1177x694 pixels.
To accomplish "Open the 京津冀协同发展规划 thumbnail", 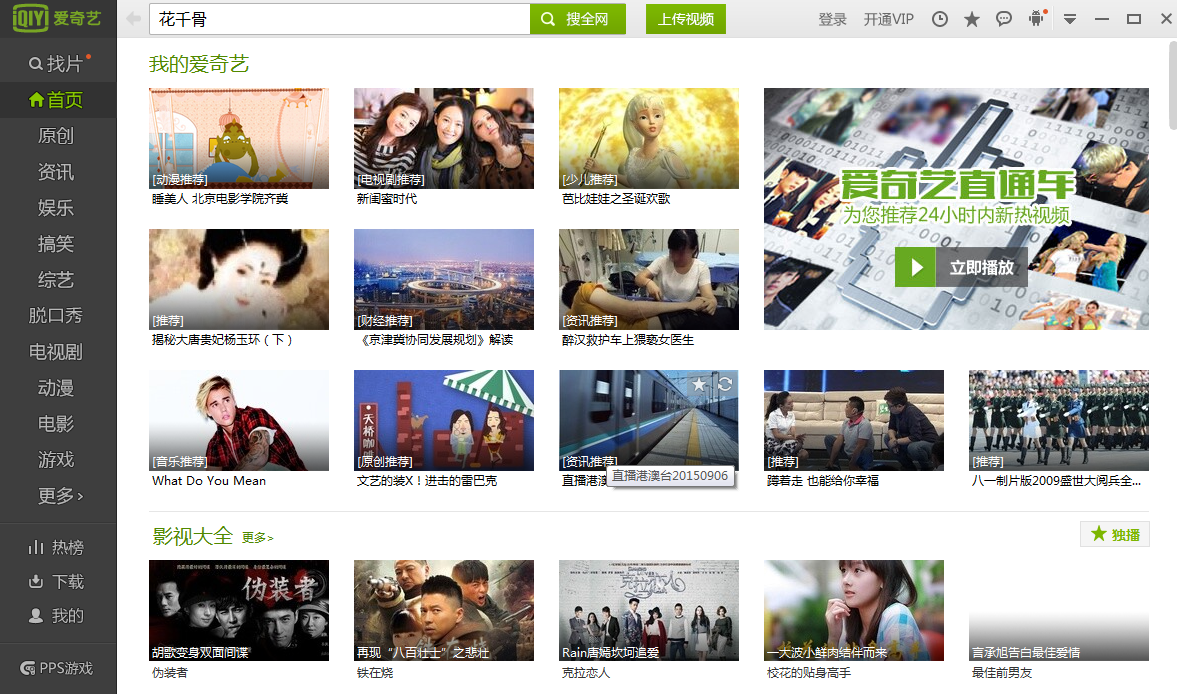I will pyautogui.click(x=444, y=279).
